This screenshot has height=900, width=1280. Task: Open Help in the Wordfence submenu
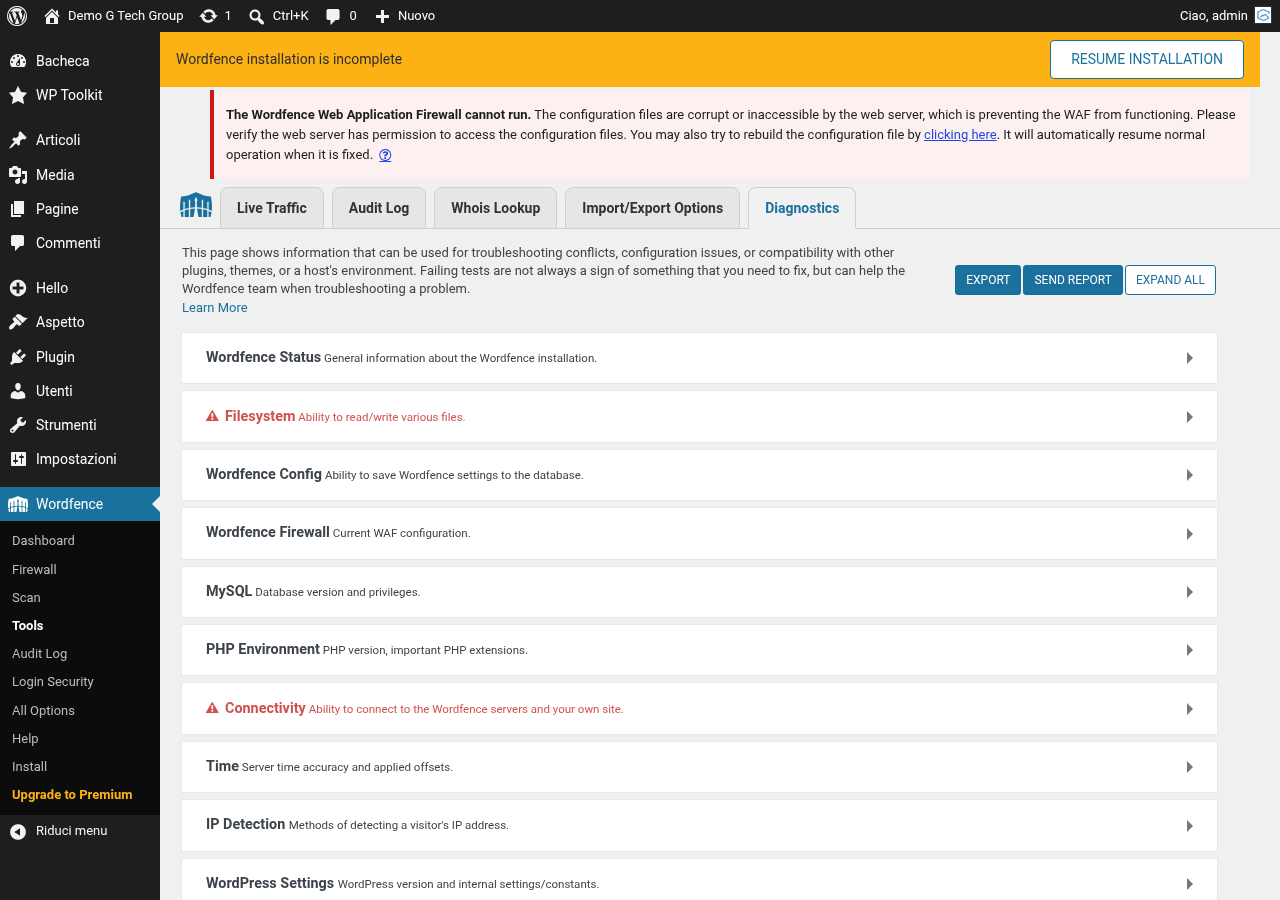pos(25,739)
